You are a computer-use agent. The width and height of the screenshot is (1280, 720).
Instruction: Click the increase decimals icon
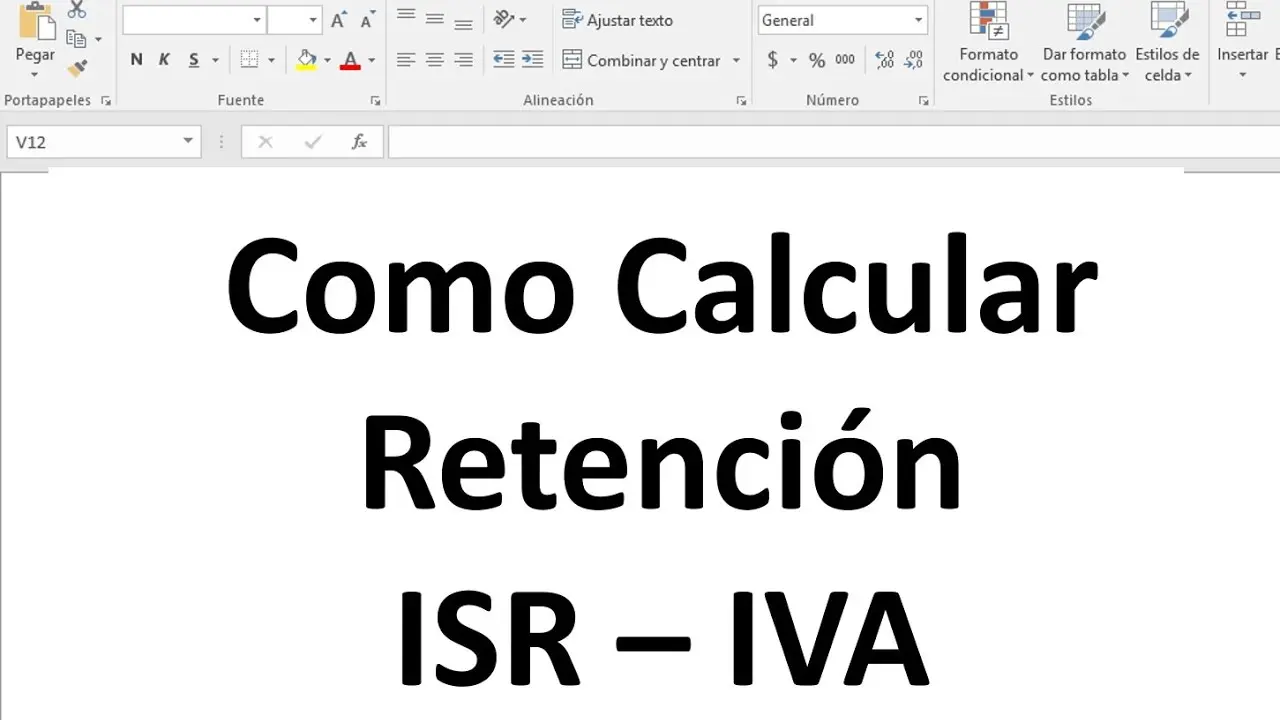click(884, 60)
